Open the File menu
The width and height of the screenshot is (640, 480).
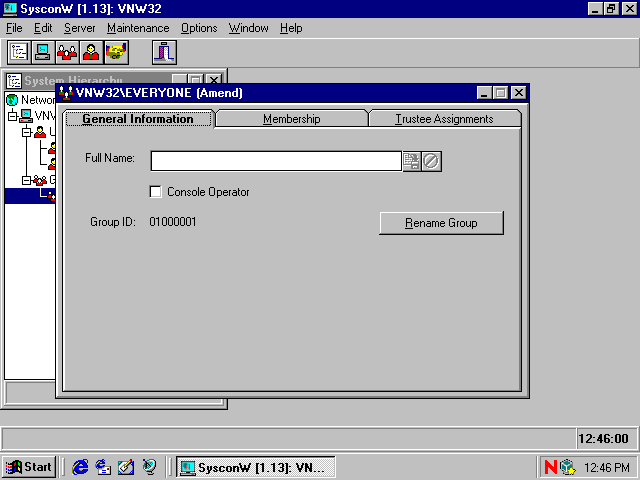[x=14, y=28]
